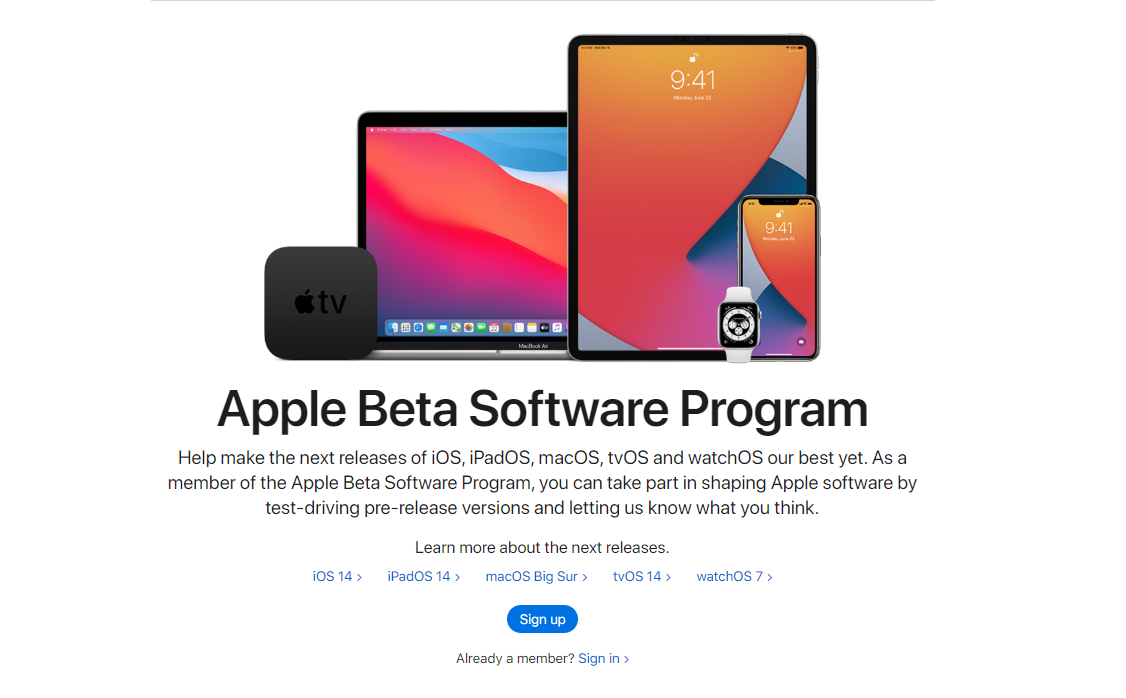Click the padlock icon on iPad screen

click(694, 57)
